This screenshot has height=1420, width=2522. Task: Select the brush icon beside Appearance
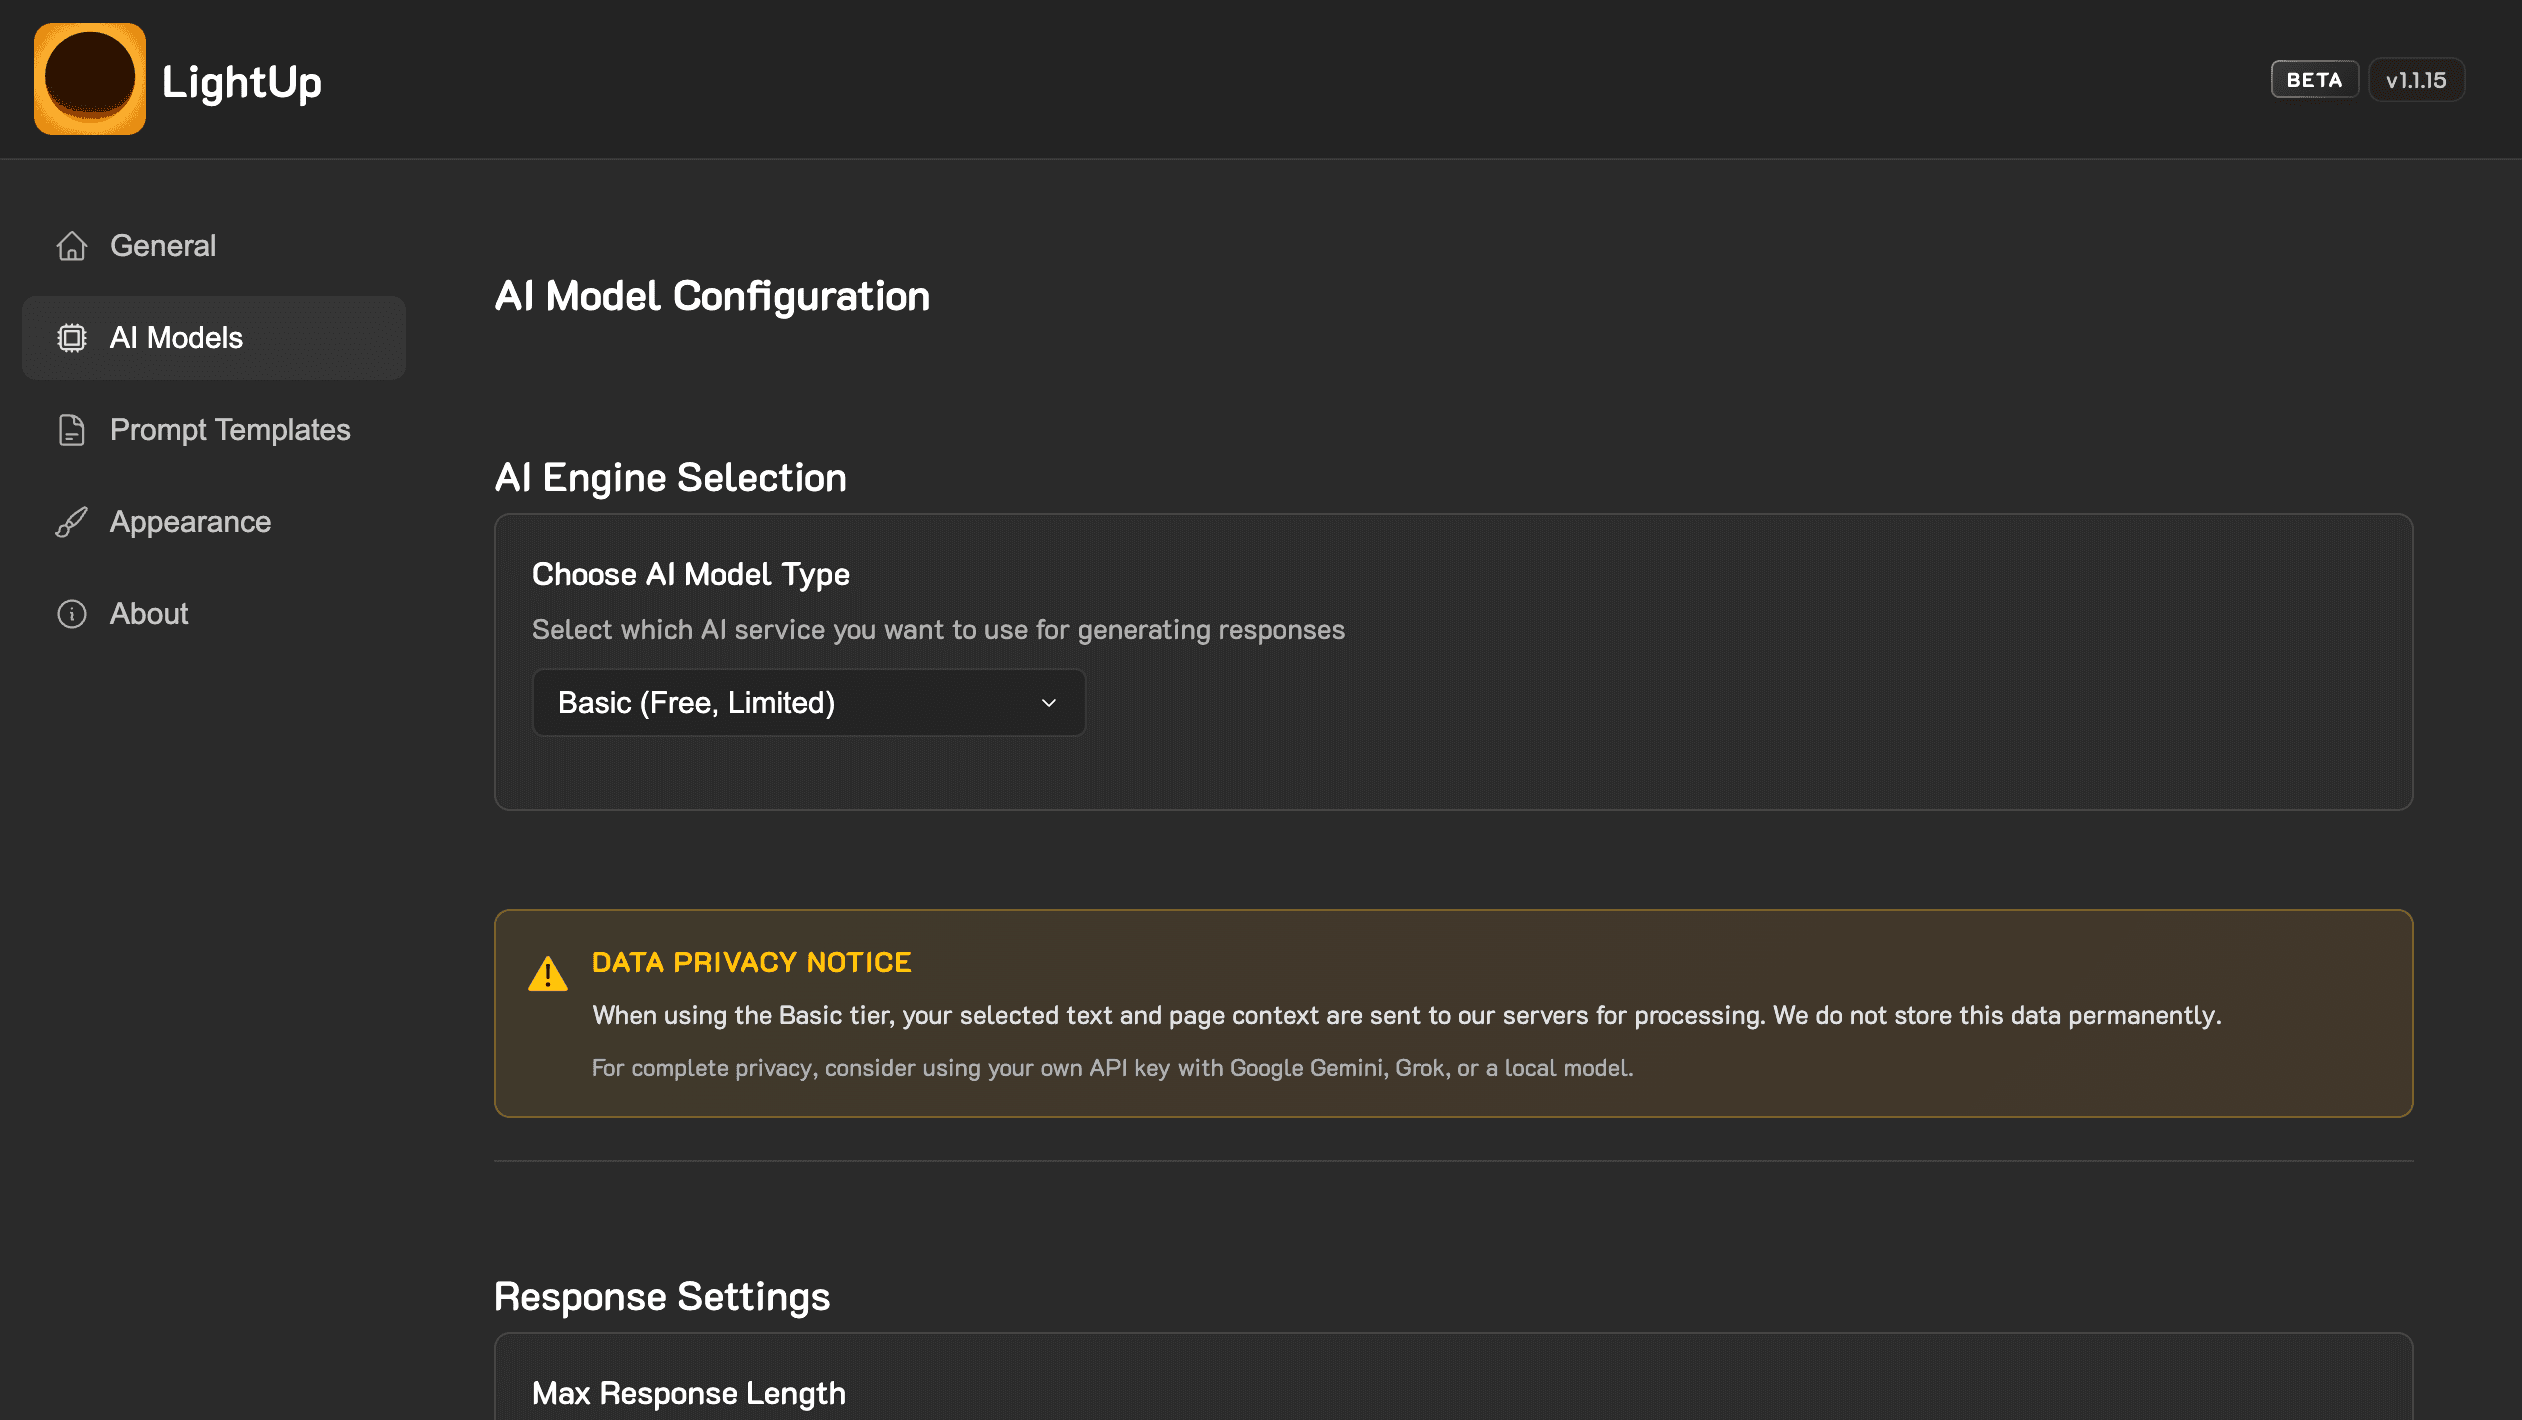coord(71,521)
